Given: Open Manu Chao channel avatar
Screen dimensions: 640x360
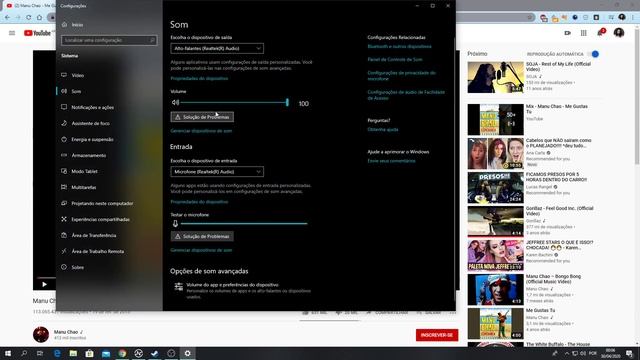Looking at the screenshot, I should point(41,335).
